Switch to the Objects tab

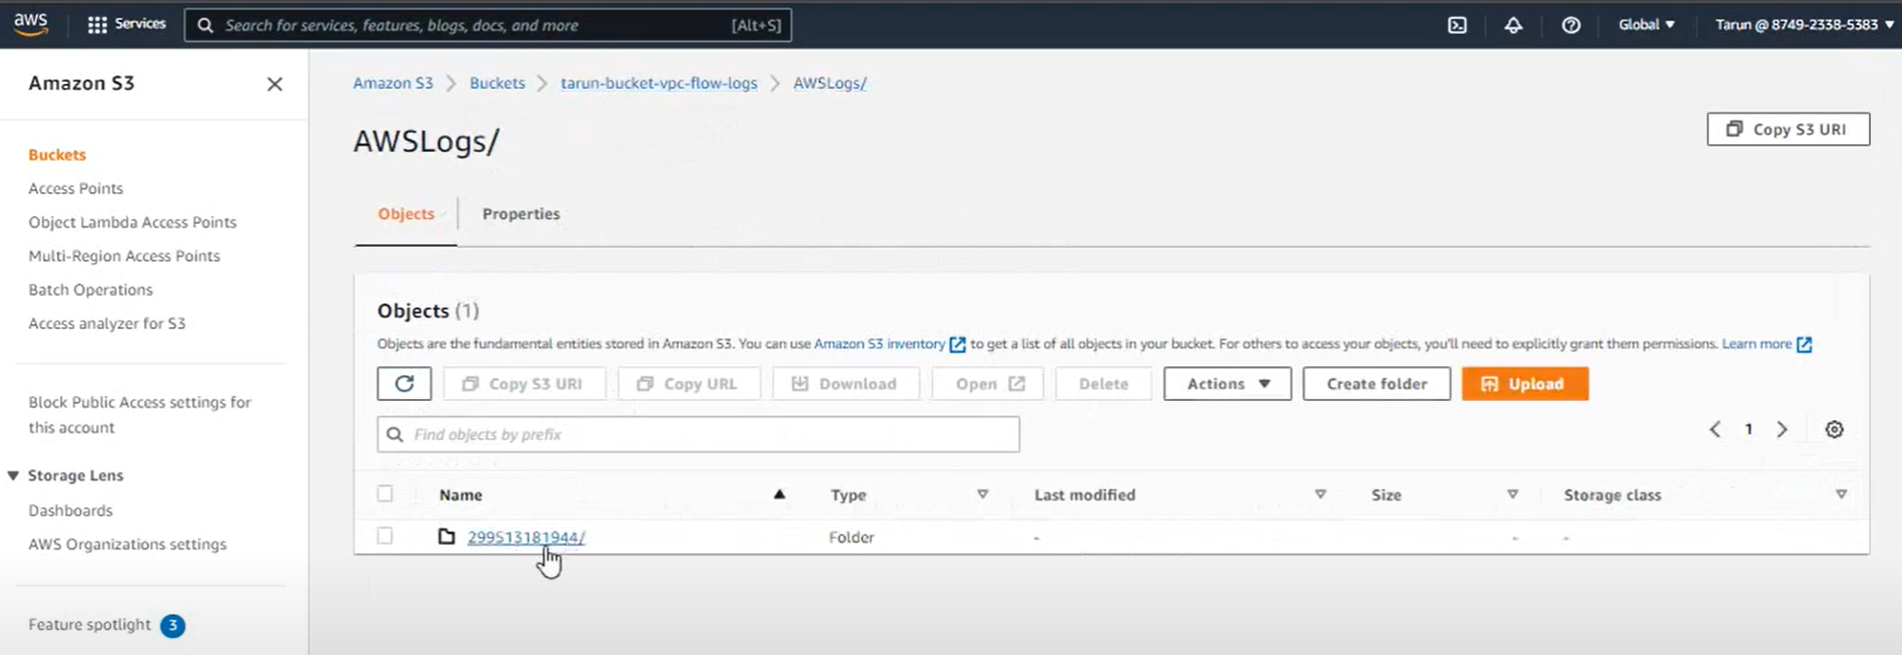[406, 214]
